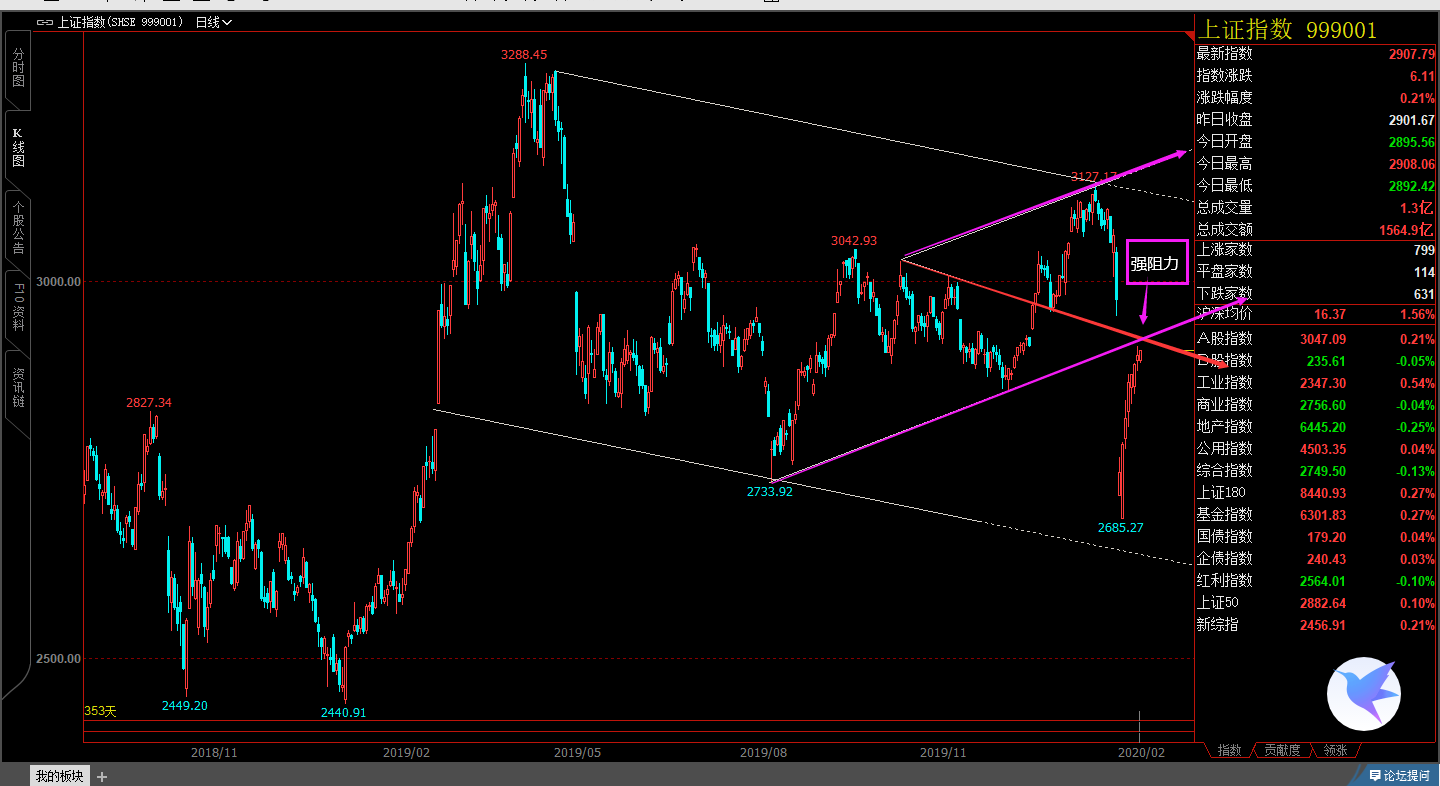Click the 353天 day count label
The height and width of the screenshot is (786, 1440).
coord(100,711)
